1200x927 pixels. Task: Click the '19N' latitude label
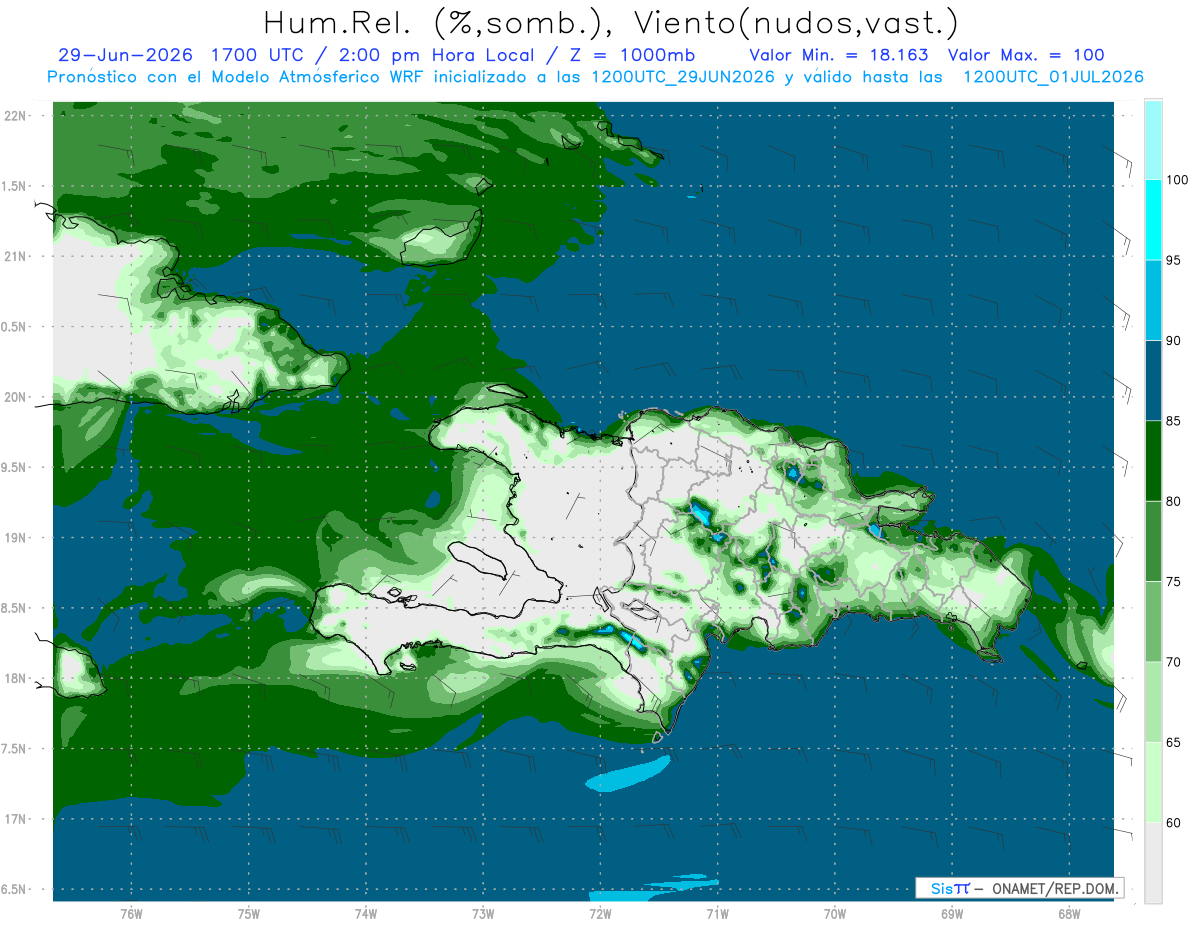17,538
